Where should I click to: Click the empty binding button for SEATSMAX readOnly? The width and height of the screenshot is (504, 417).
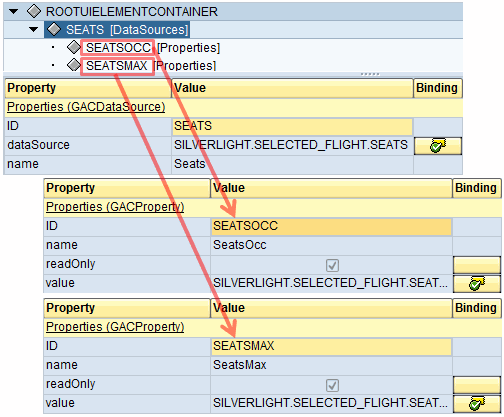477,385
